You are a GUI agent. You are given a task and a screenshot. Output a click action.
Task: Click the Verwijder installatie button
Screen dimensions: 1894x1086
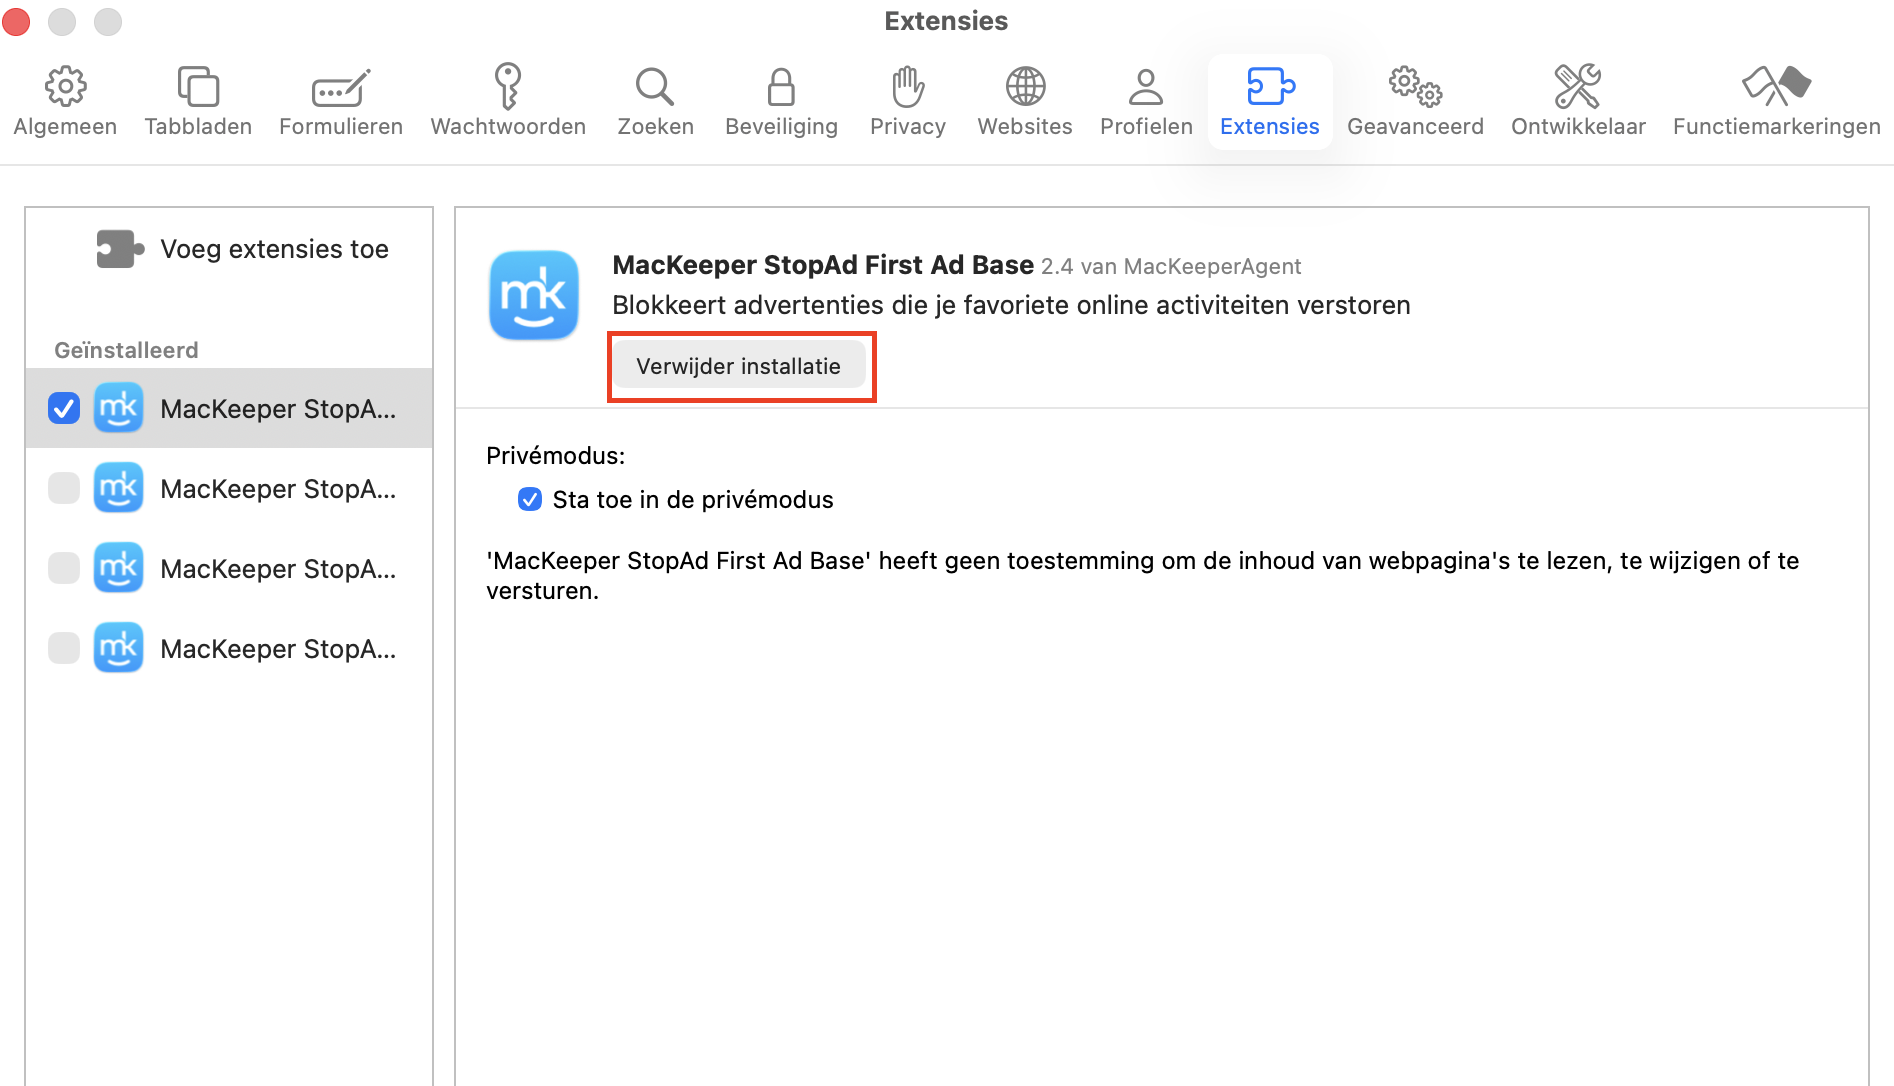point(740,366)
